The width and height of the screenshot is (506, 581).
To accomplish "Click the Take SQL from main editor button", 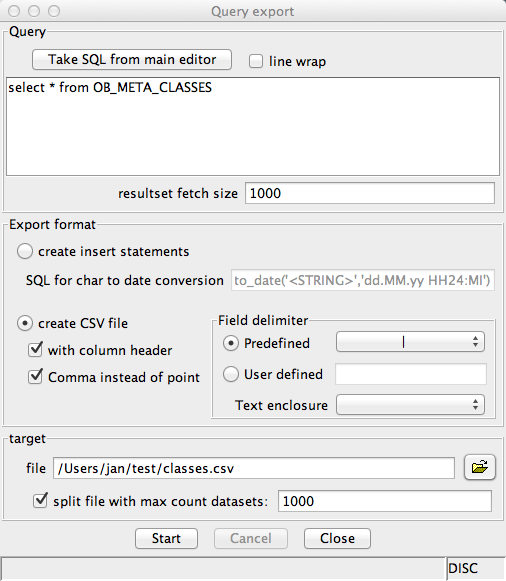I will click(132, 60).
